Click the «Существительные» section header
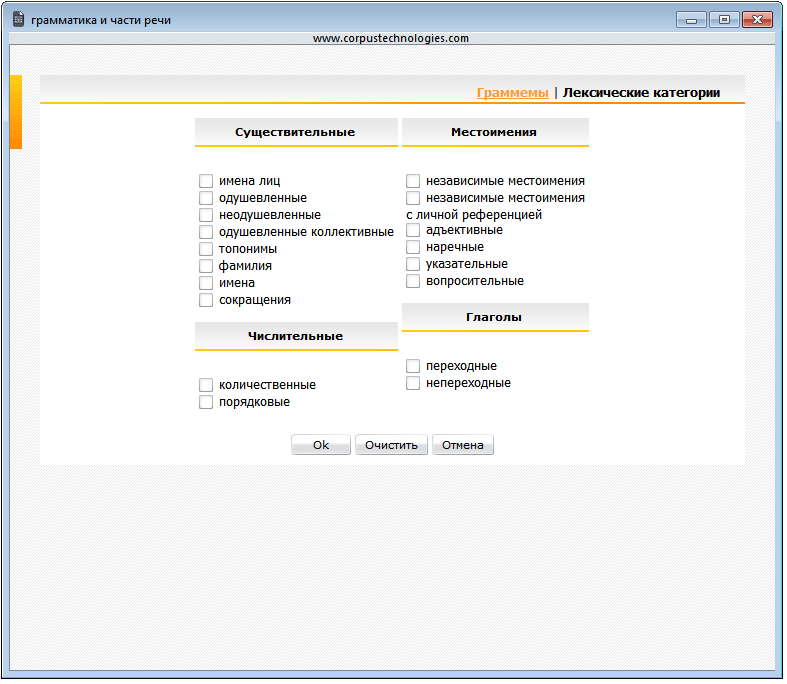 tap(296, 132)
